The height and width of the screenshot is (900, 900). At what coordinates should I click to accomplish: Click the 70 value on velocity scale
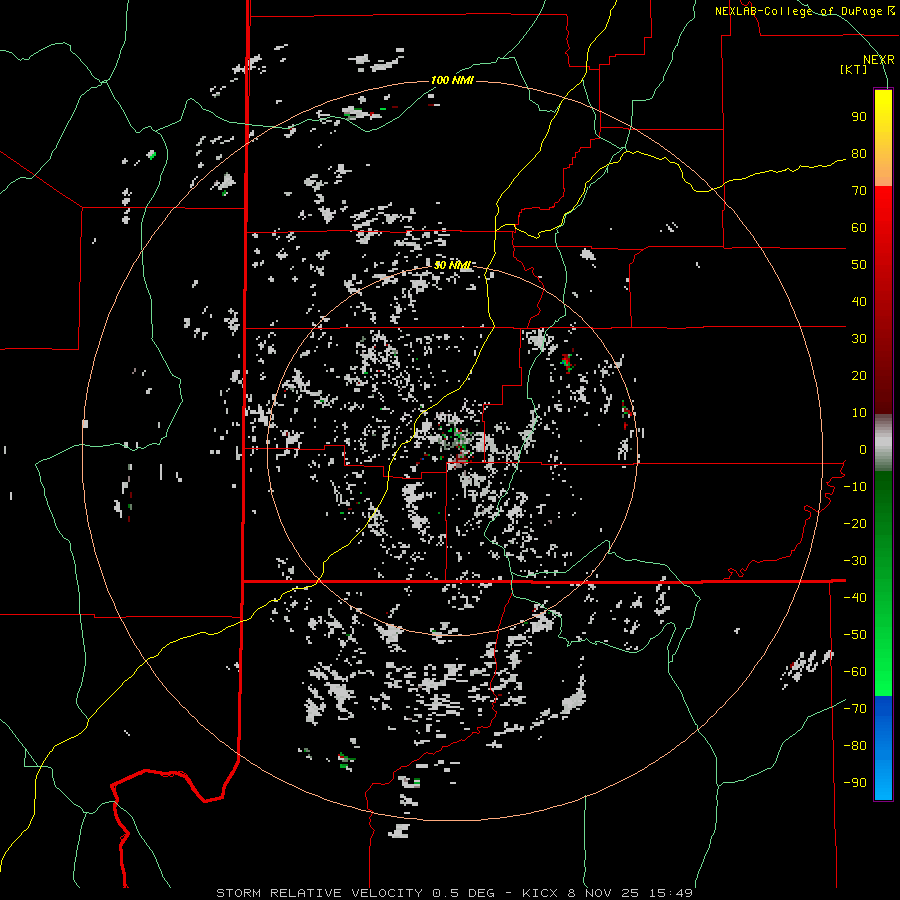859,191
